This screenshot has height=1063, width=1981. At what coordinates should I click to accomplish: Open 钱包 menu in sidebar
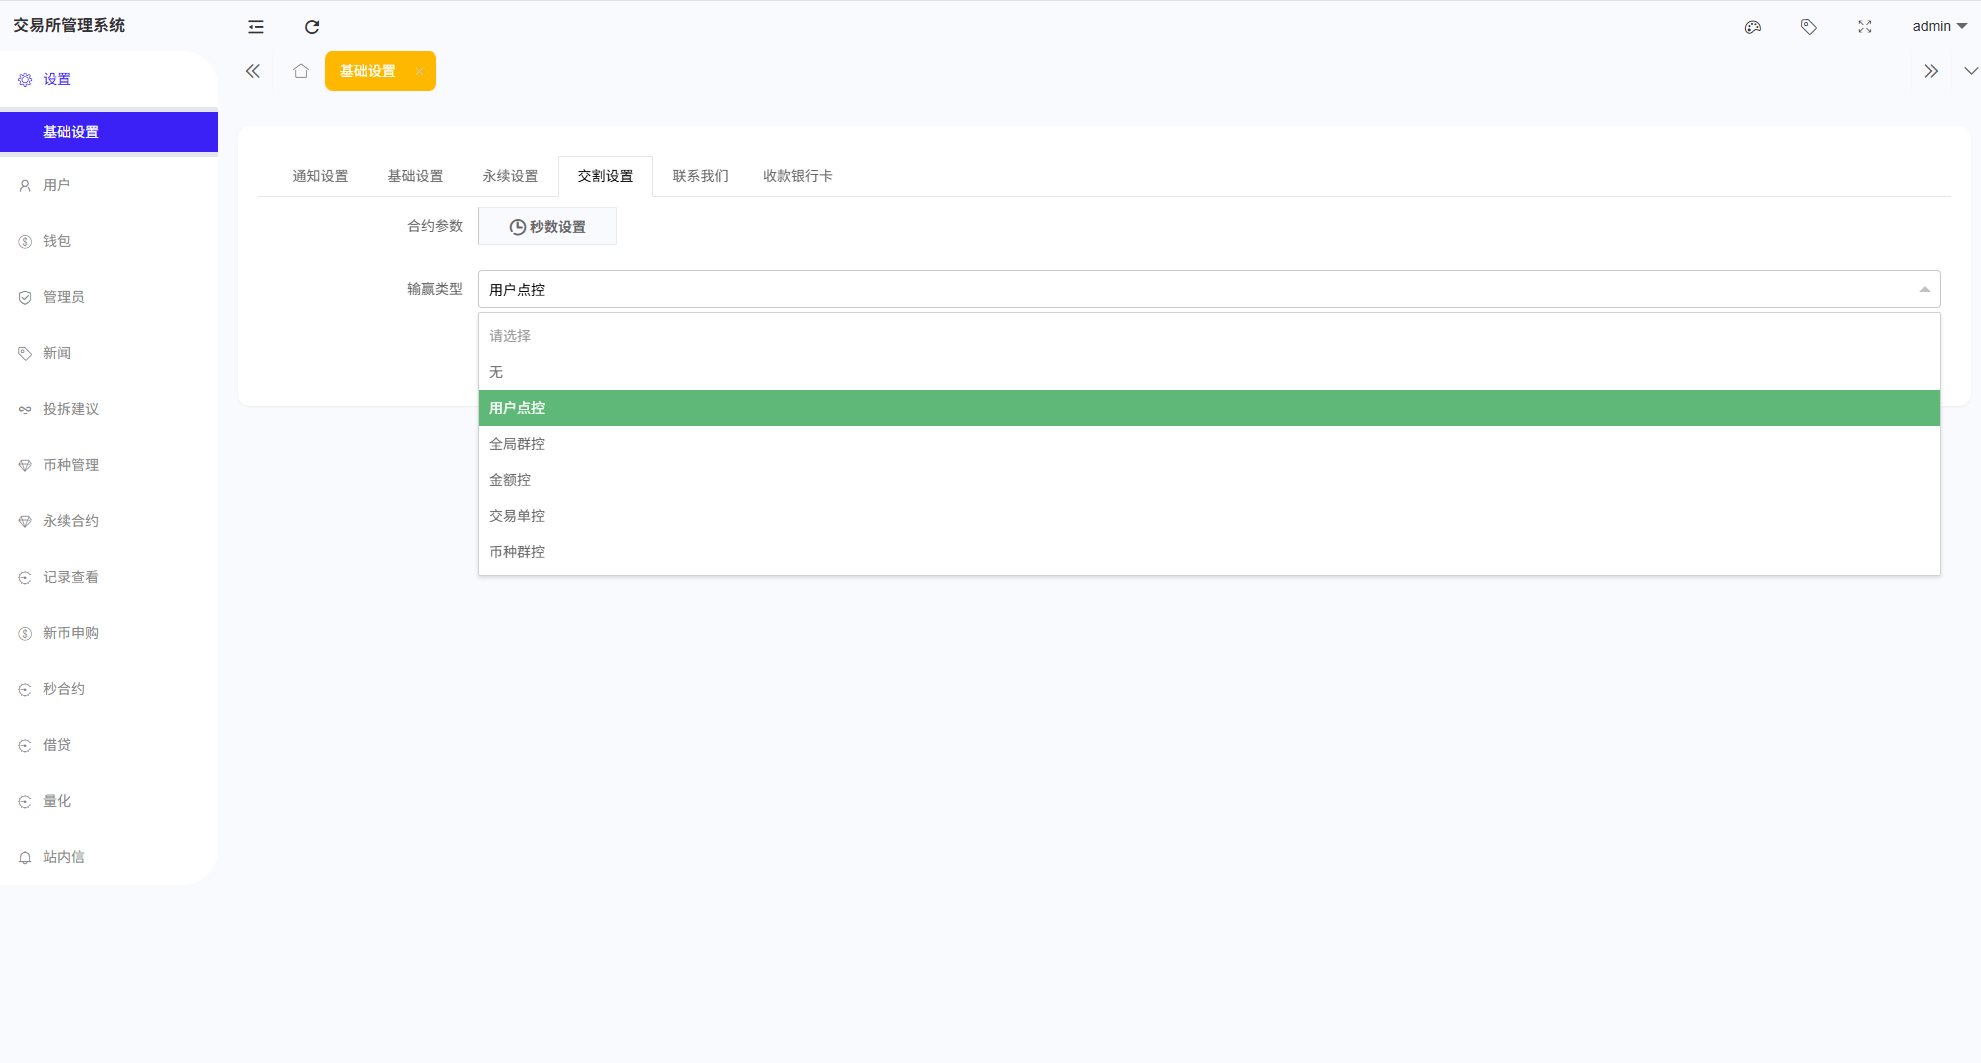click(57, 241)
